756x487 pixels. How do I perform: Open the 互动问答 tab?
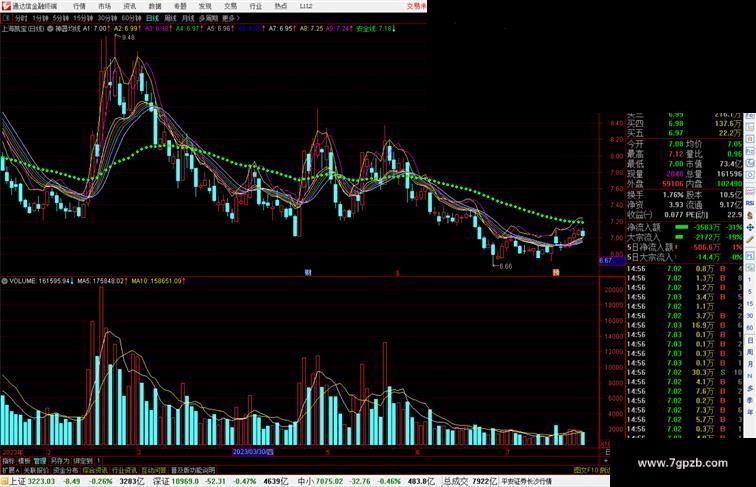click(154, 470)
